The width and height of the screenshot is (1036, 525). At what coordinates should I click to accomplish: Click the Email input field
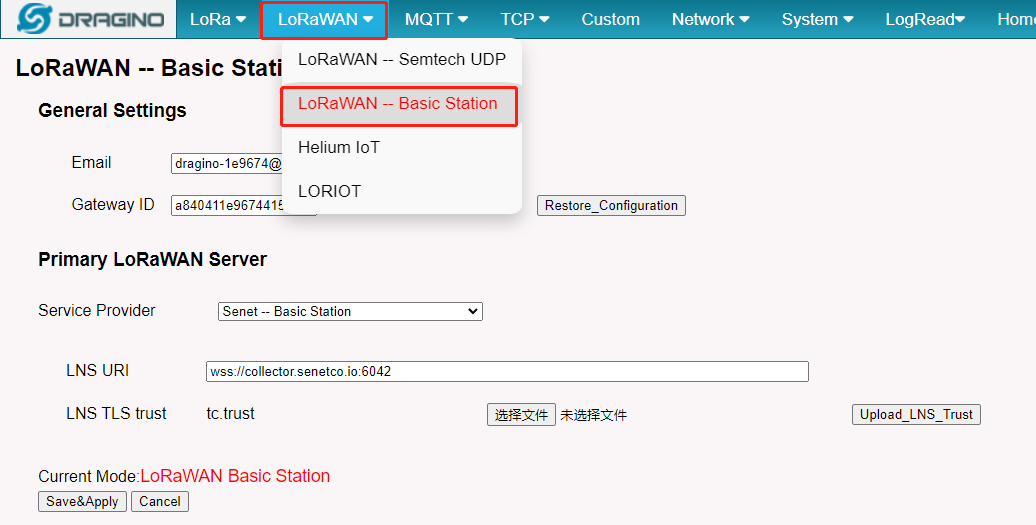[x=227, y=164]
